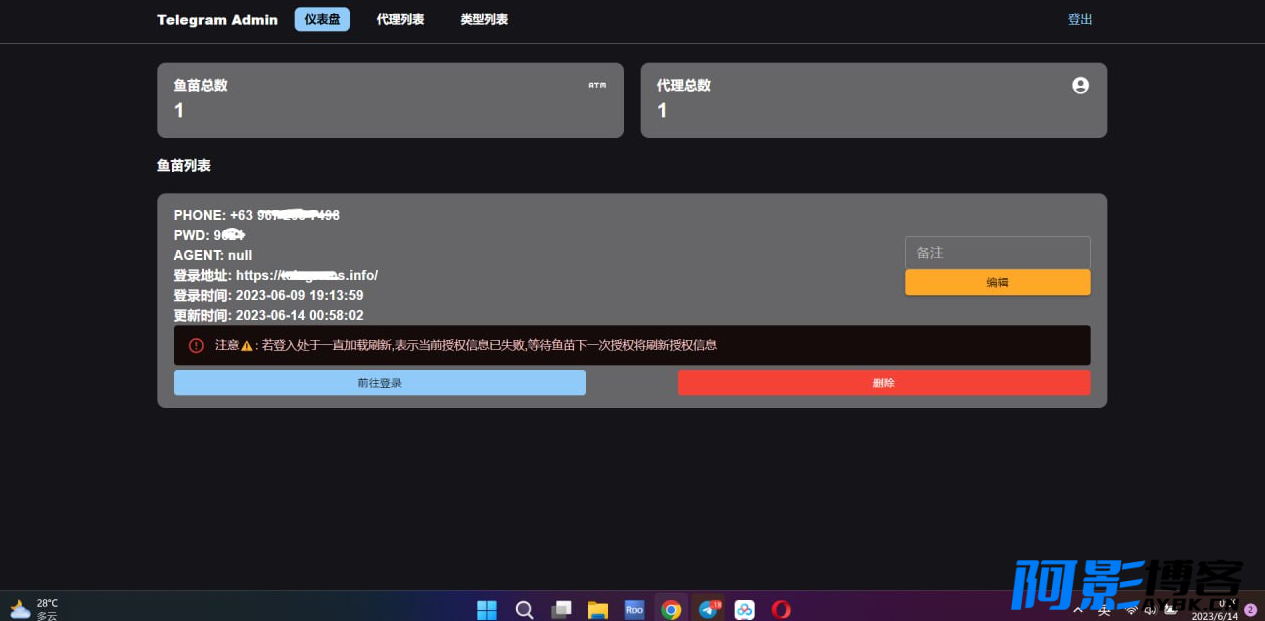Click the taskbar date 2023/6/14
Viewport: 1265px width, 621px height.
point(1214,616)
